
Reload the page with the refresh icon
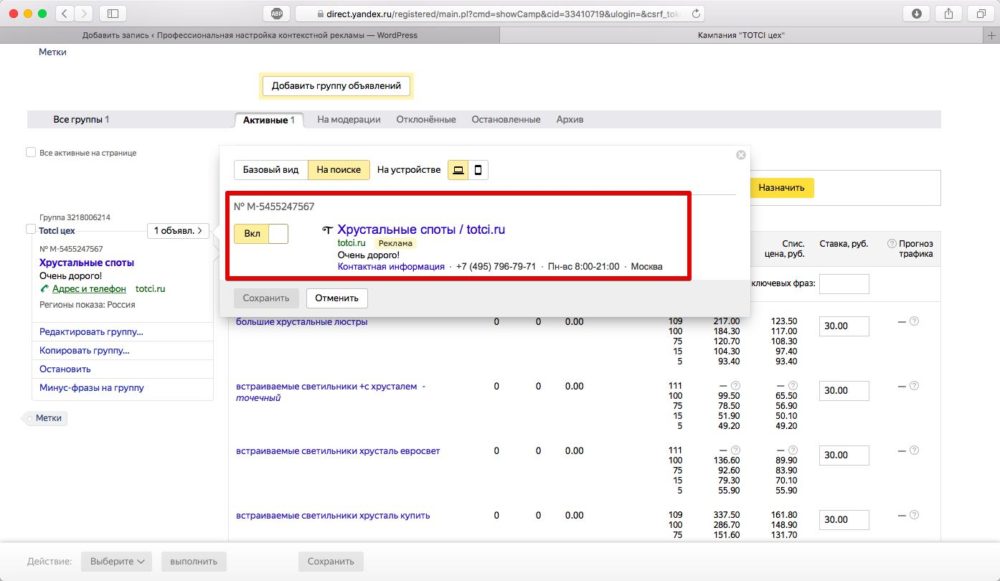[x=696, y=13]
